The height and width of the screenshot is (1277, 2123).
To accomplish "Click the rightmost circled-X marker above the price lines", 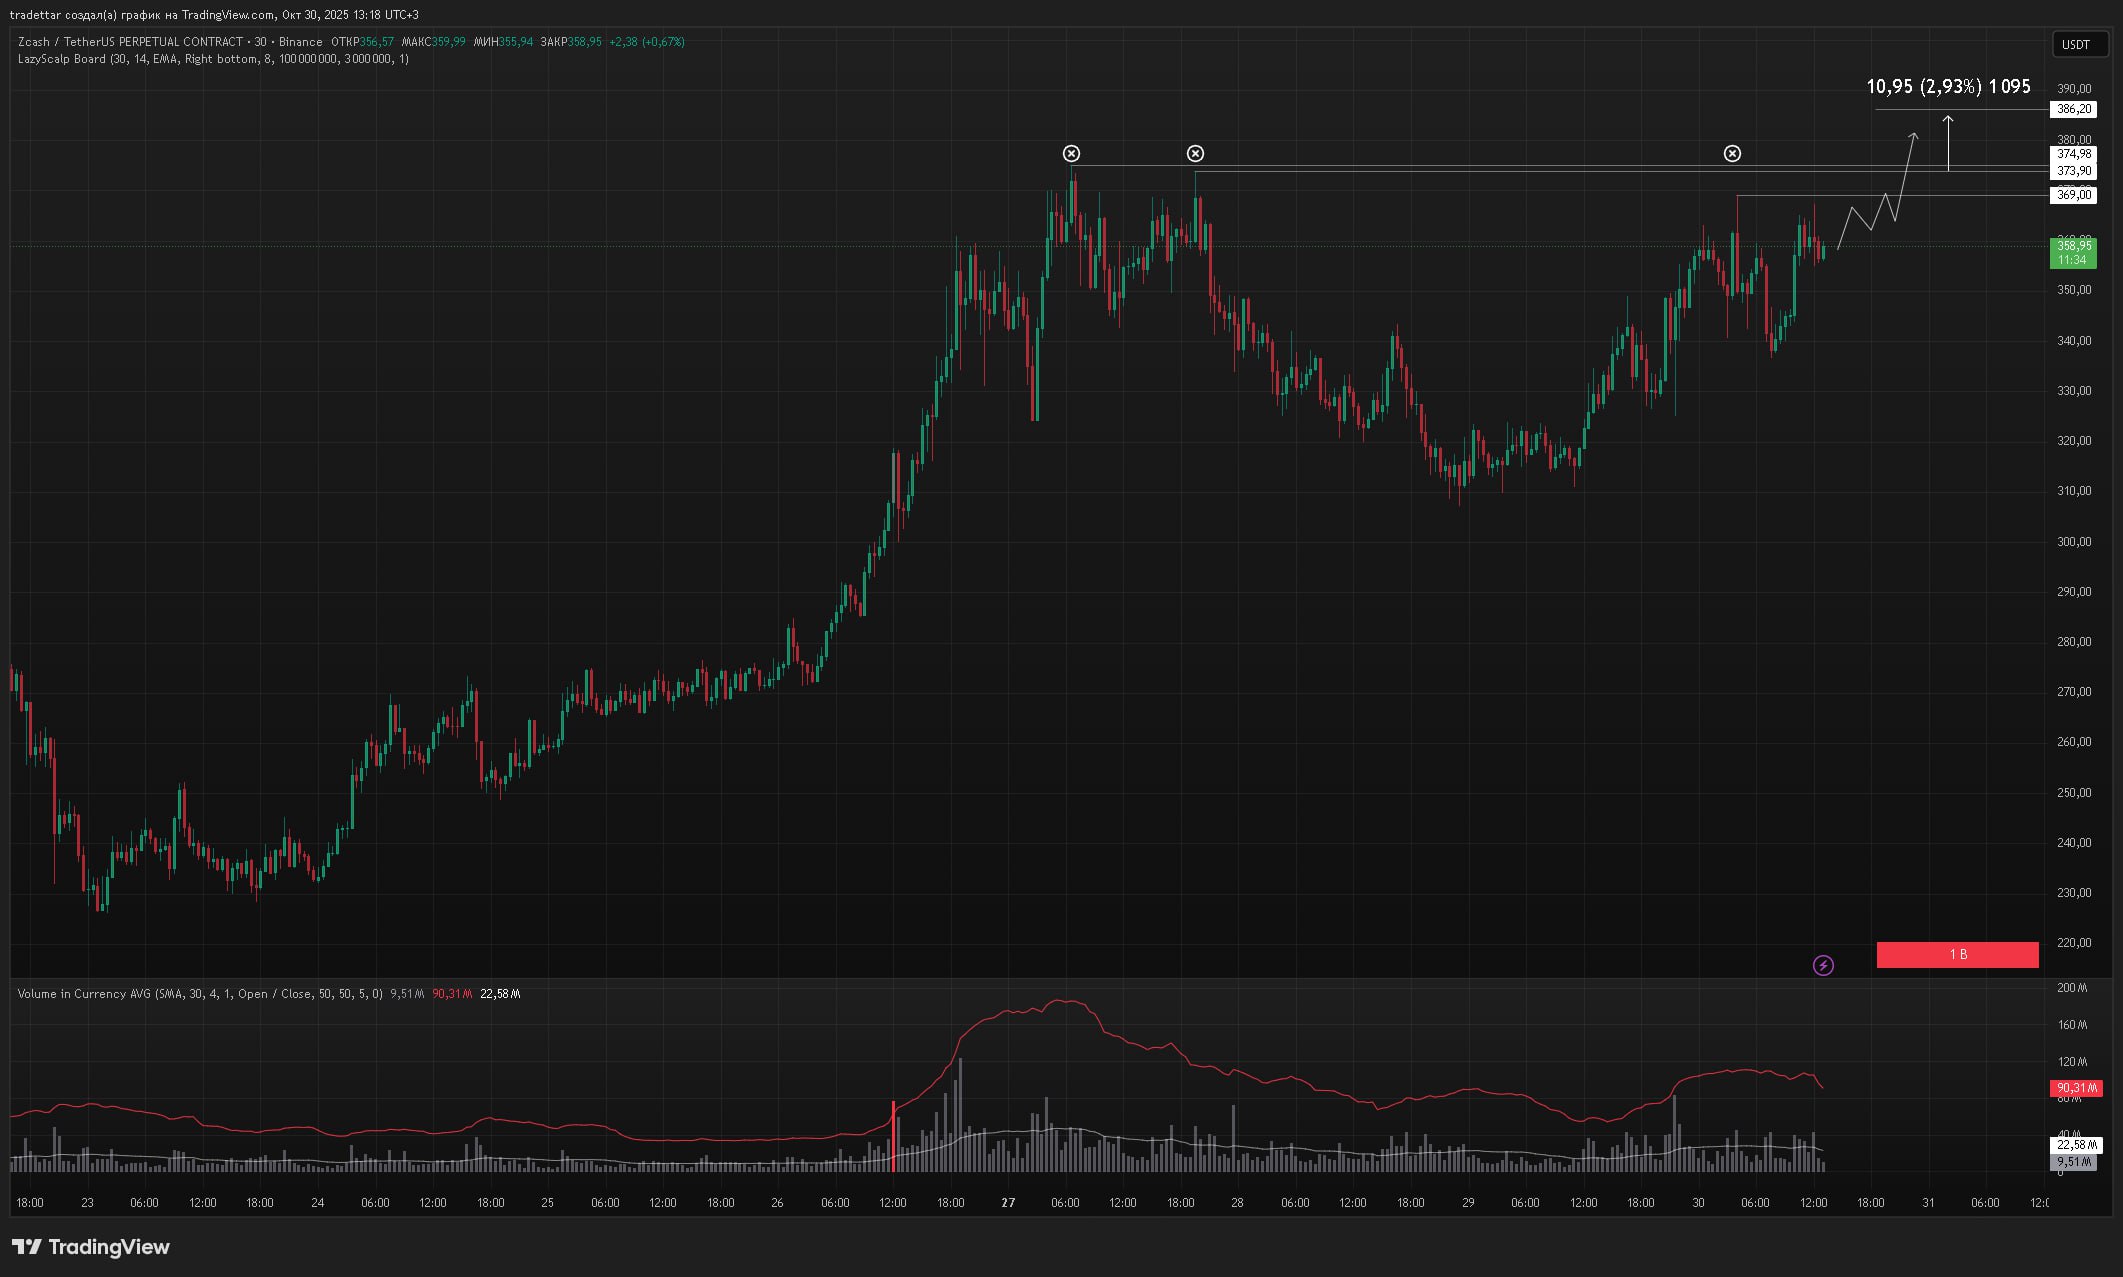I will [1732, 153].
